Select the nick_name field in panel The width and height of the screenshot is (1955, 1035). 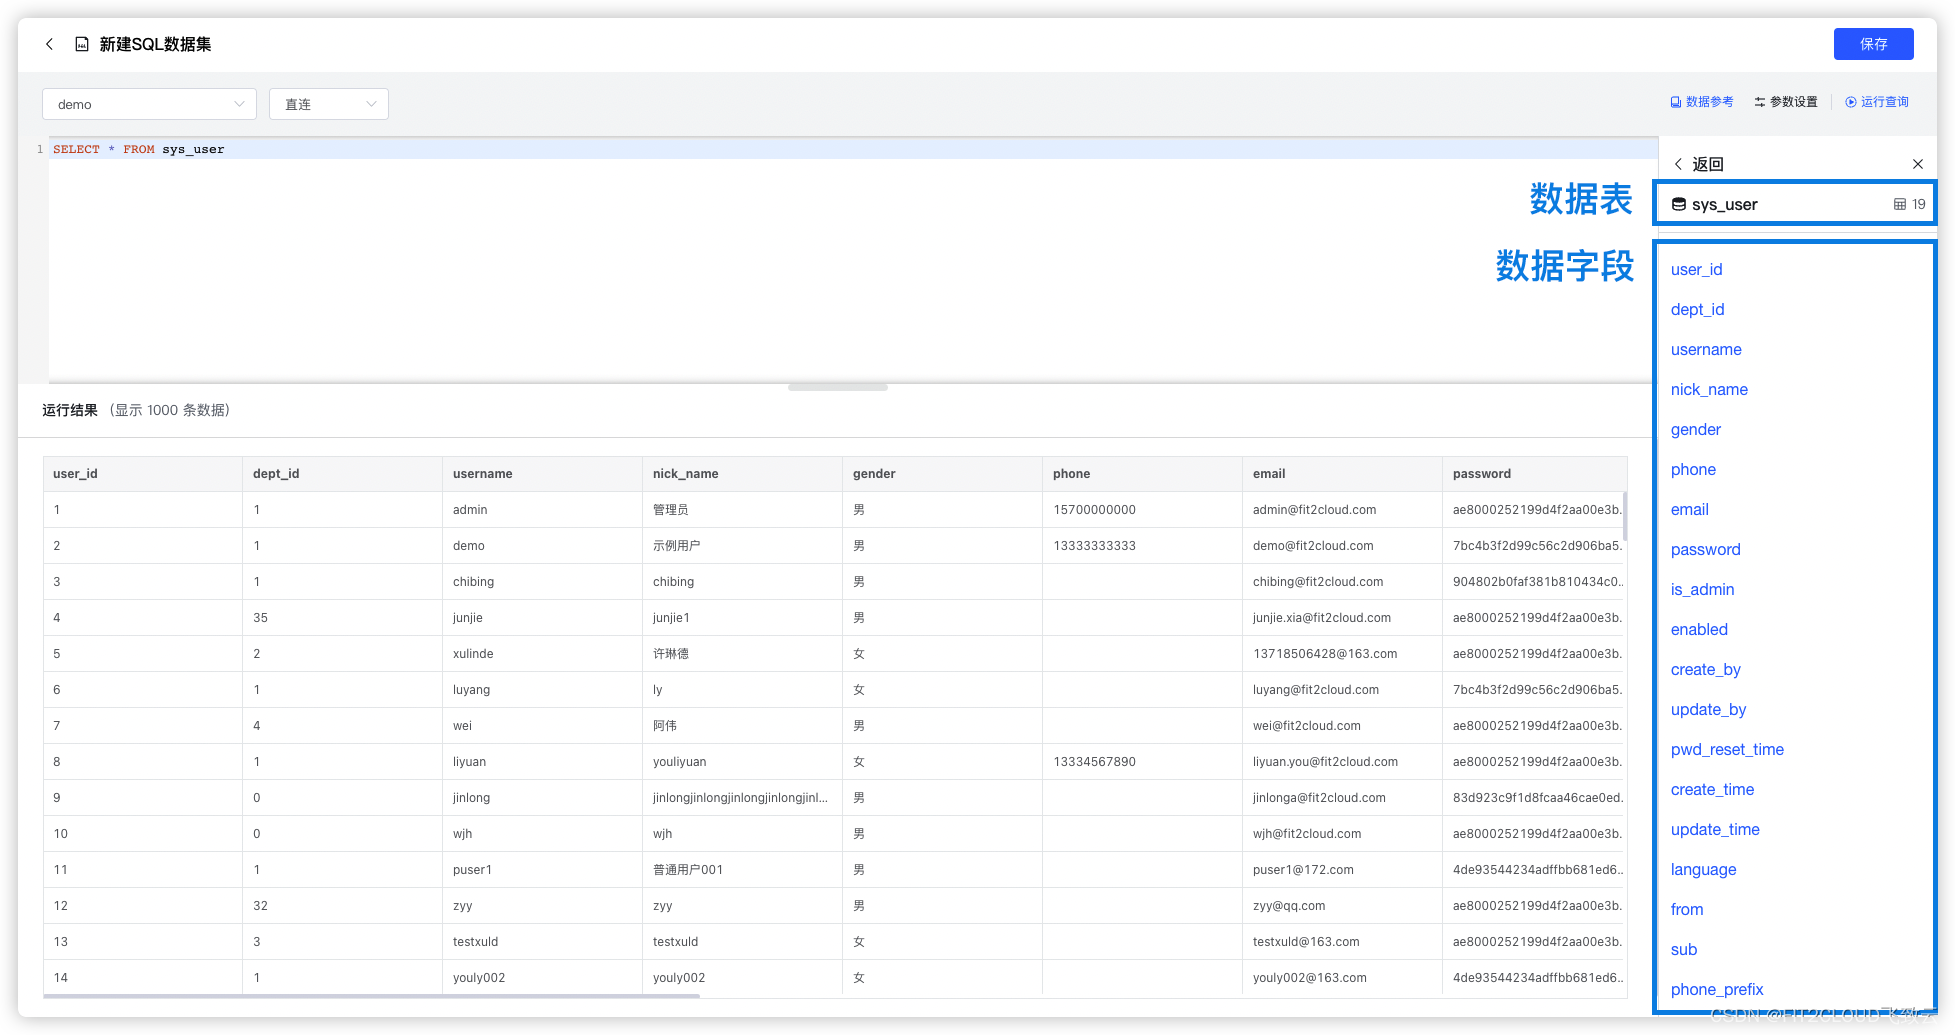[1709, 390]
